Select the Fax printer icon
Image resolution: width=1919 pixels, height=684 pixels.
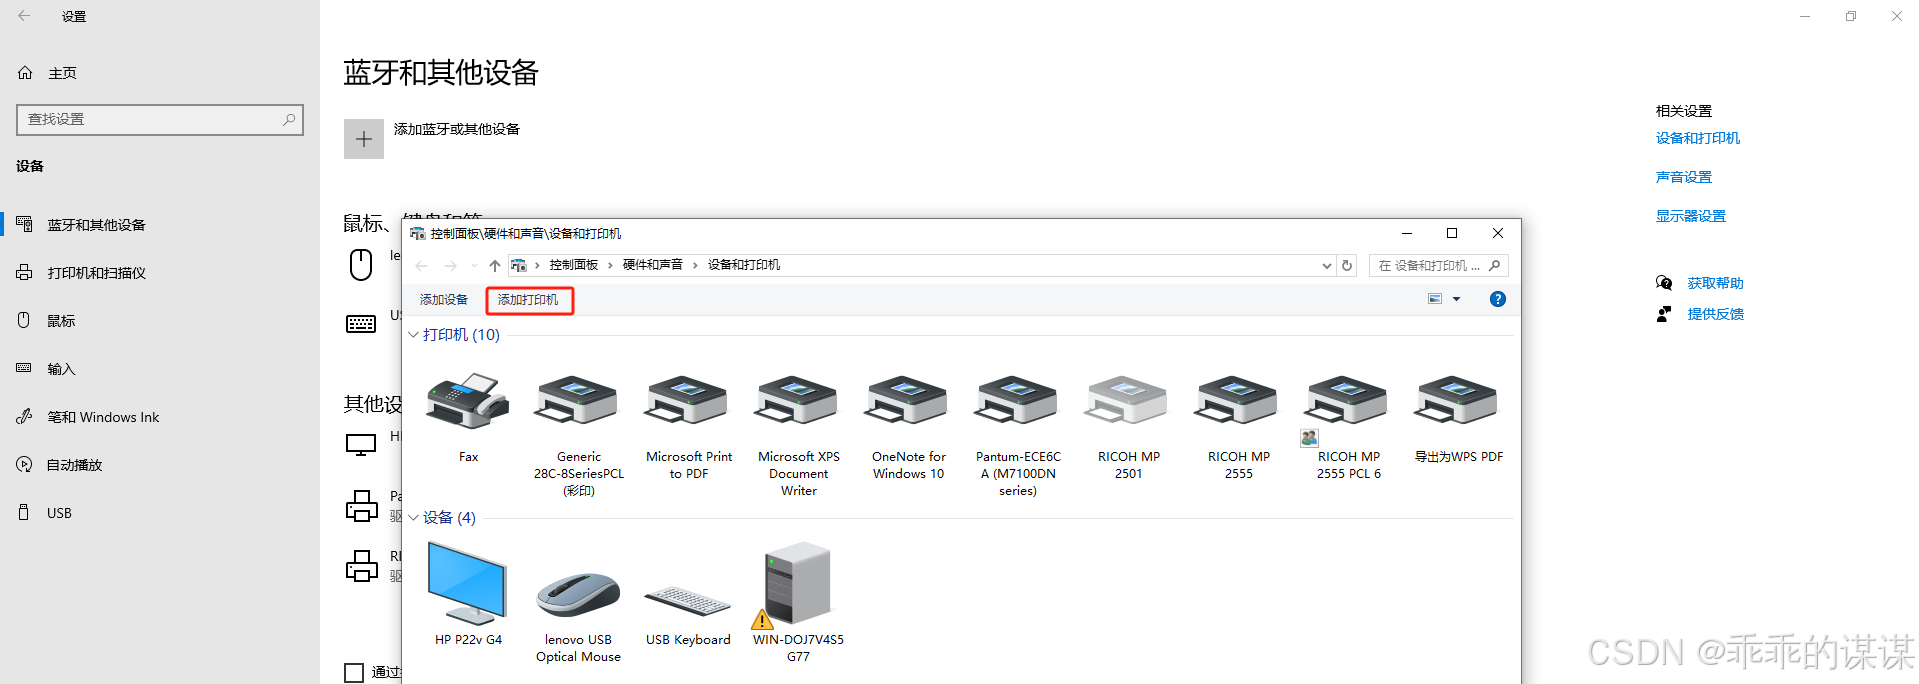468,401
